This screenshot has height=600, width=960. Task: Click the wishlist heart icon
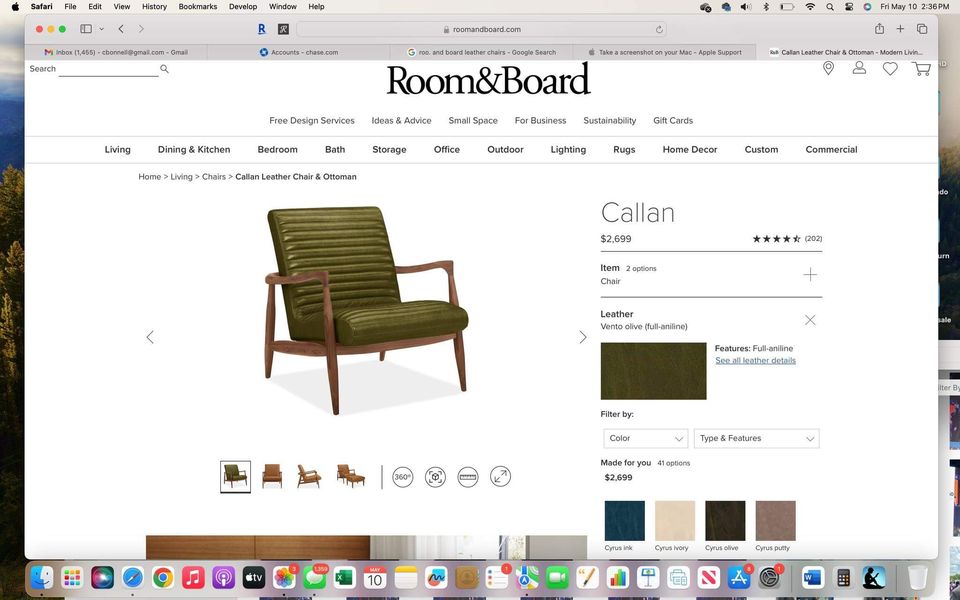[890, 69]
